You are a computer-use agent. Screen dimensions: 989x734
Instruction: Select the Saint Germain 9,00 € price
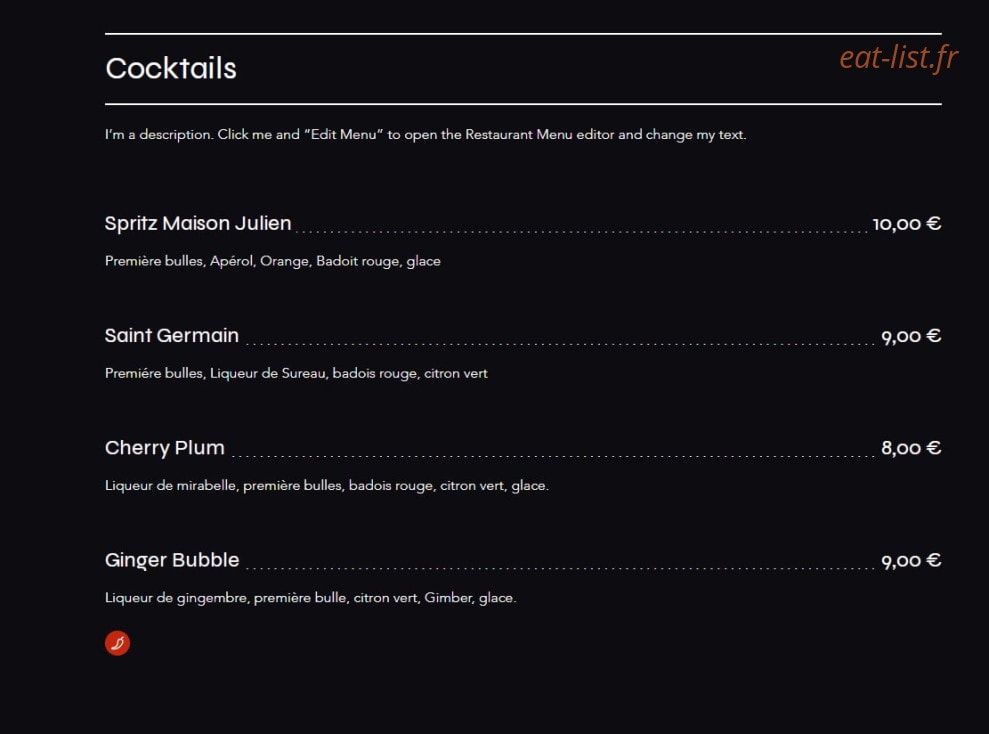911,336
